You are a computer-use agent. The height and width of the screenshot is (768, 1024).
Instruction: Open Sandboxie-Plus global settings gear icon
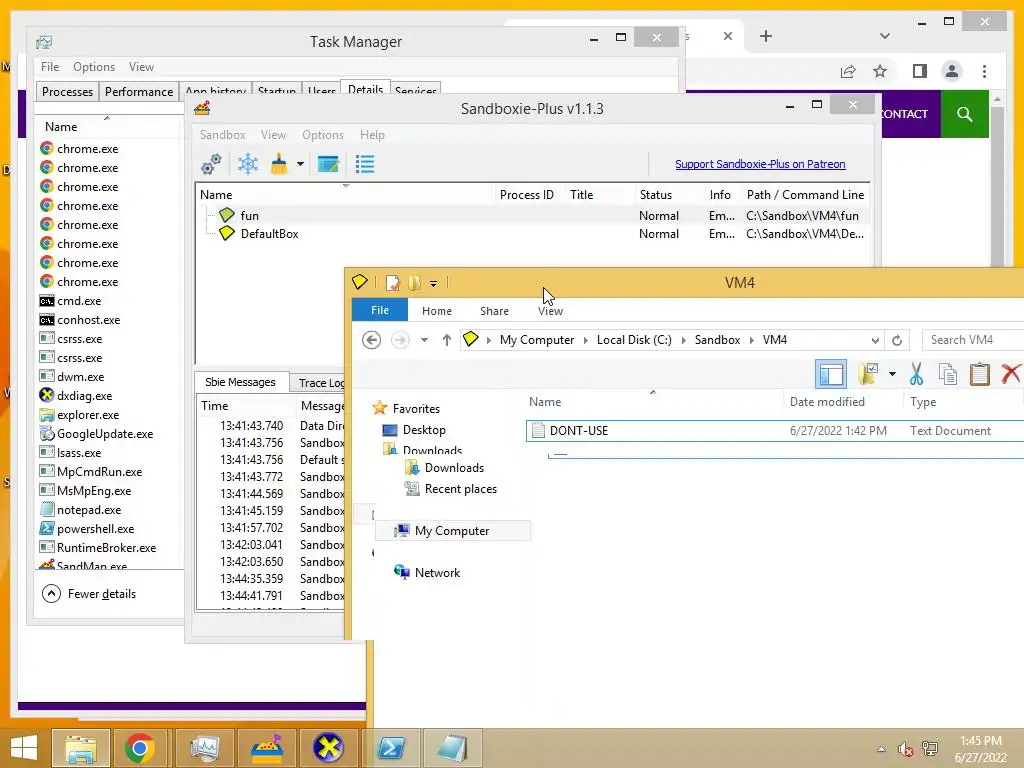[x=211, y=164]
